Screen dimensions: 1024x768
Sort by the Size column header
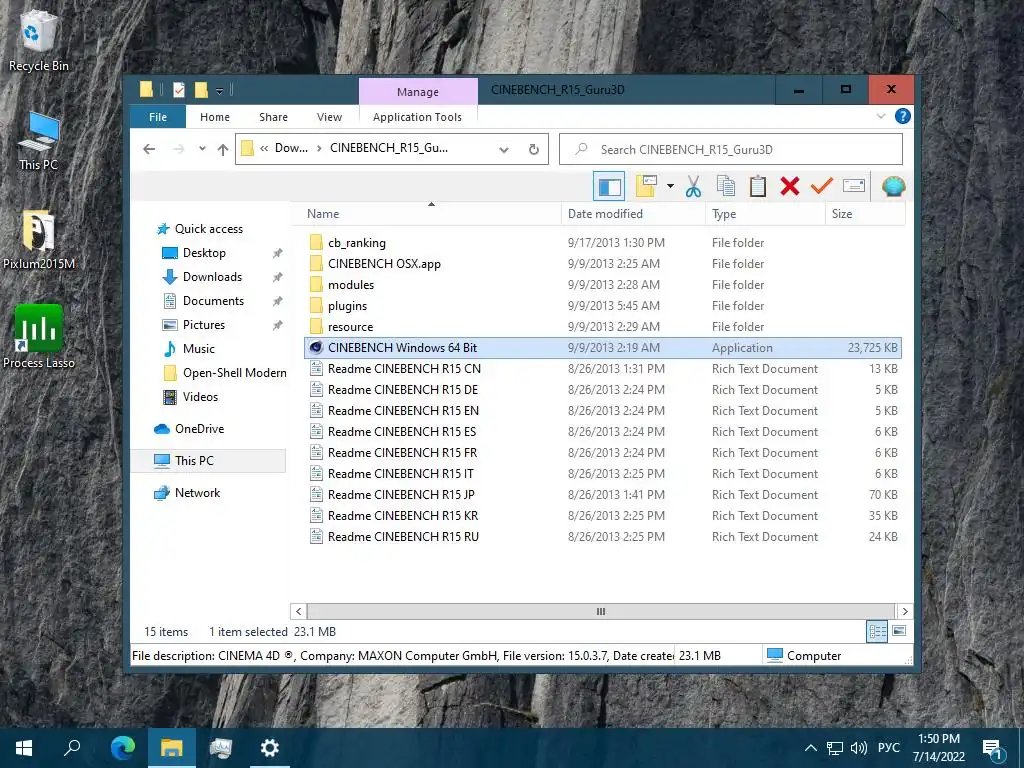pyautogui.click(x=865, y=214)
